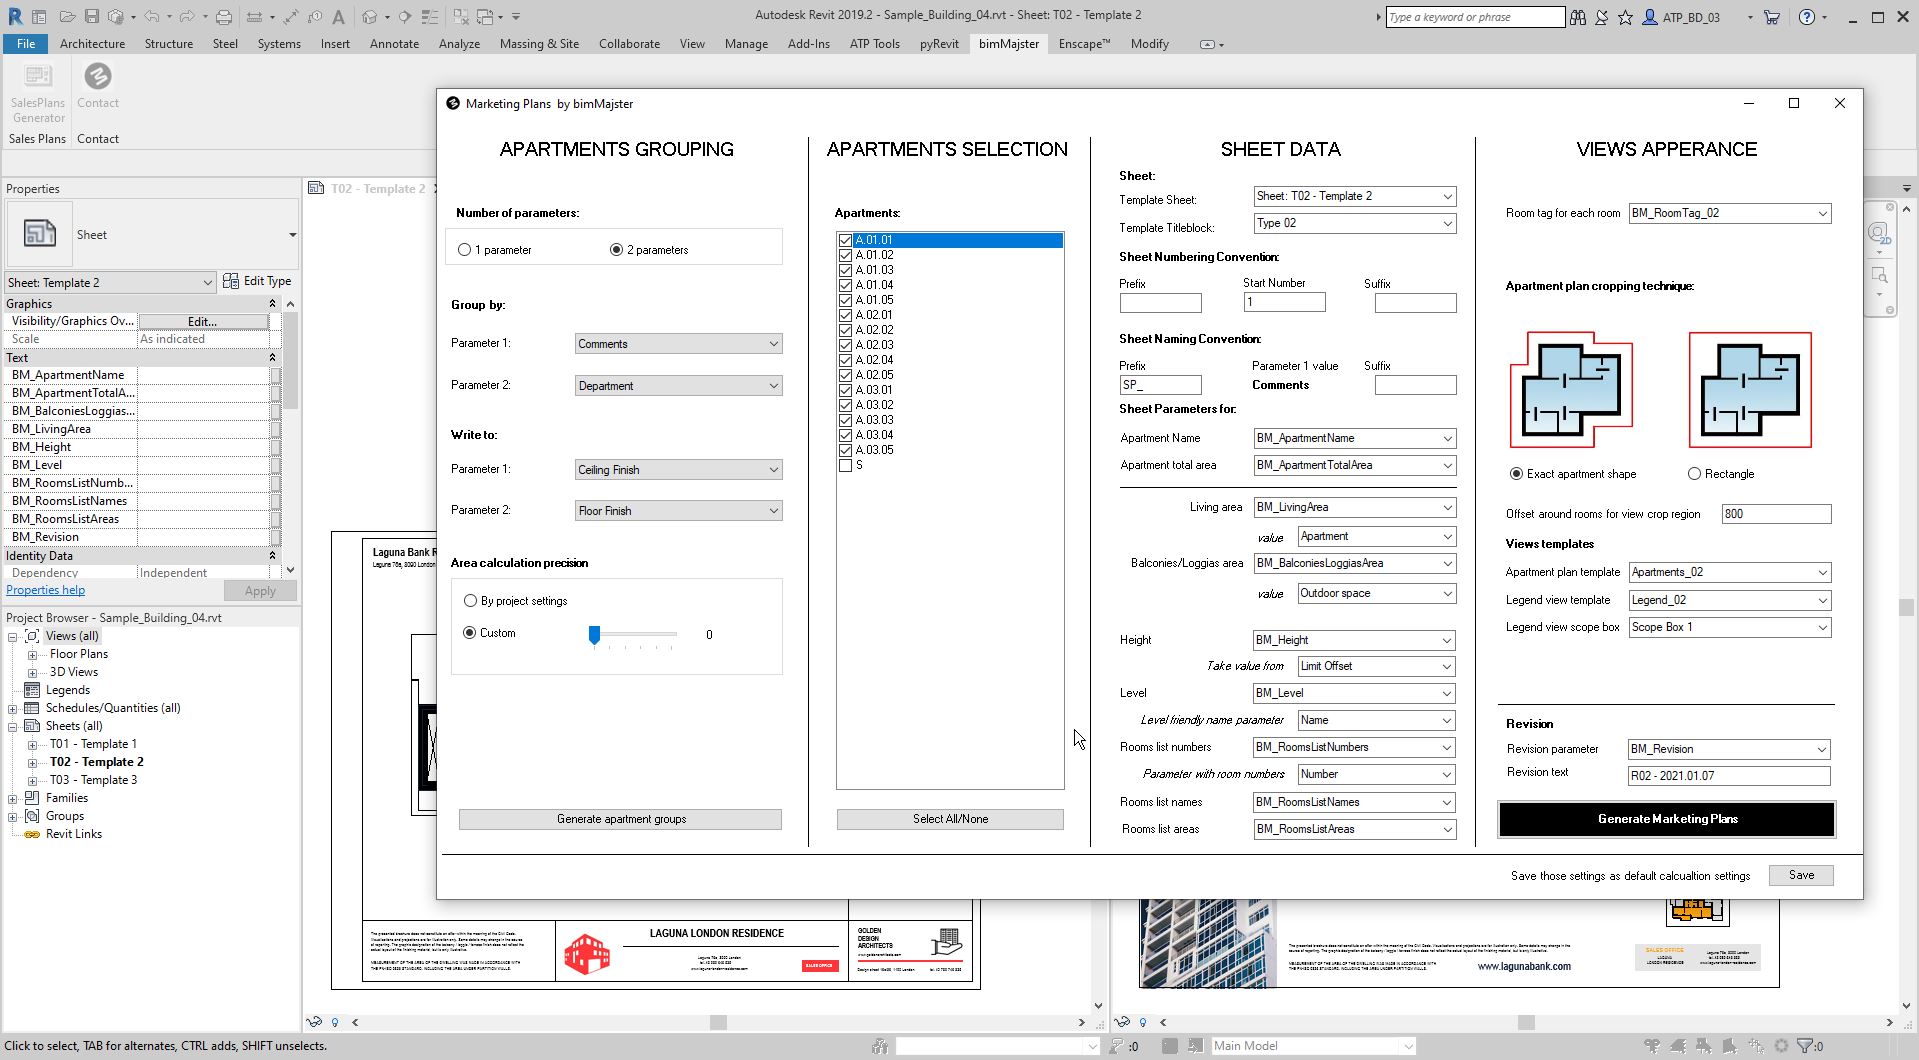Select the 1 parameter radio button
This screenshot has height=1060, width=1919.
465,250
